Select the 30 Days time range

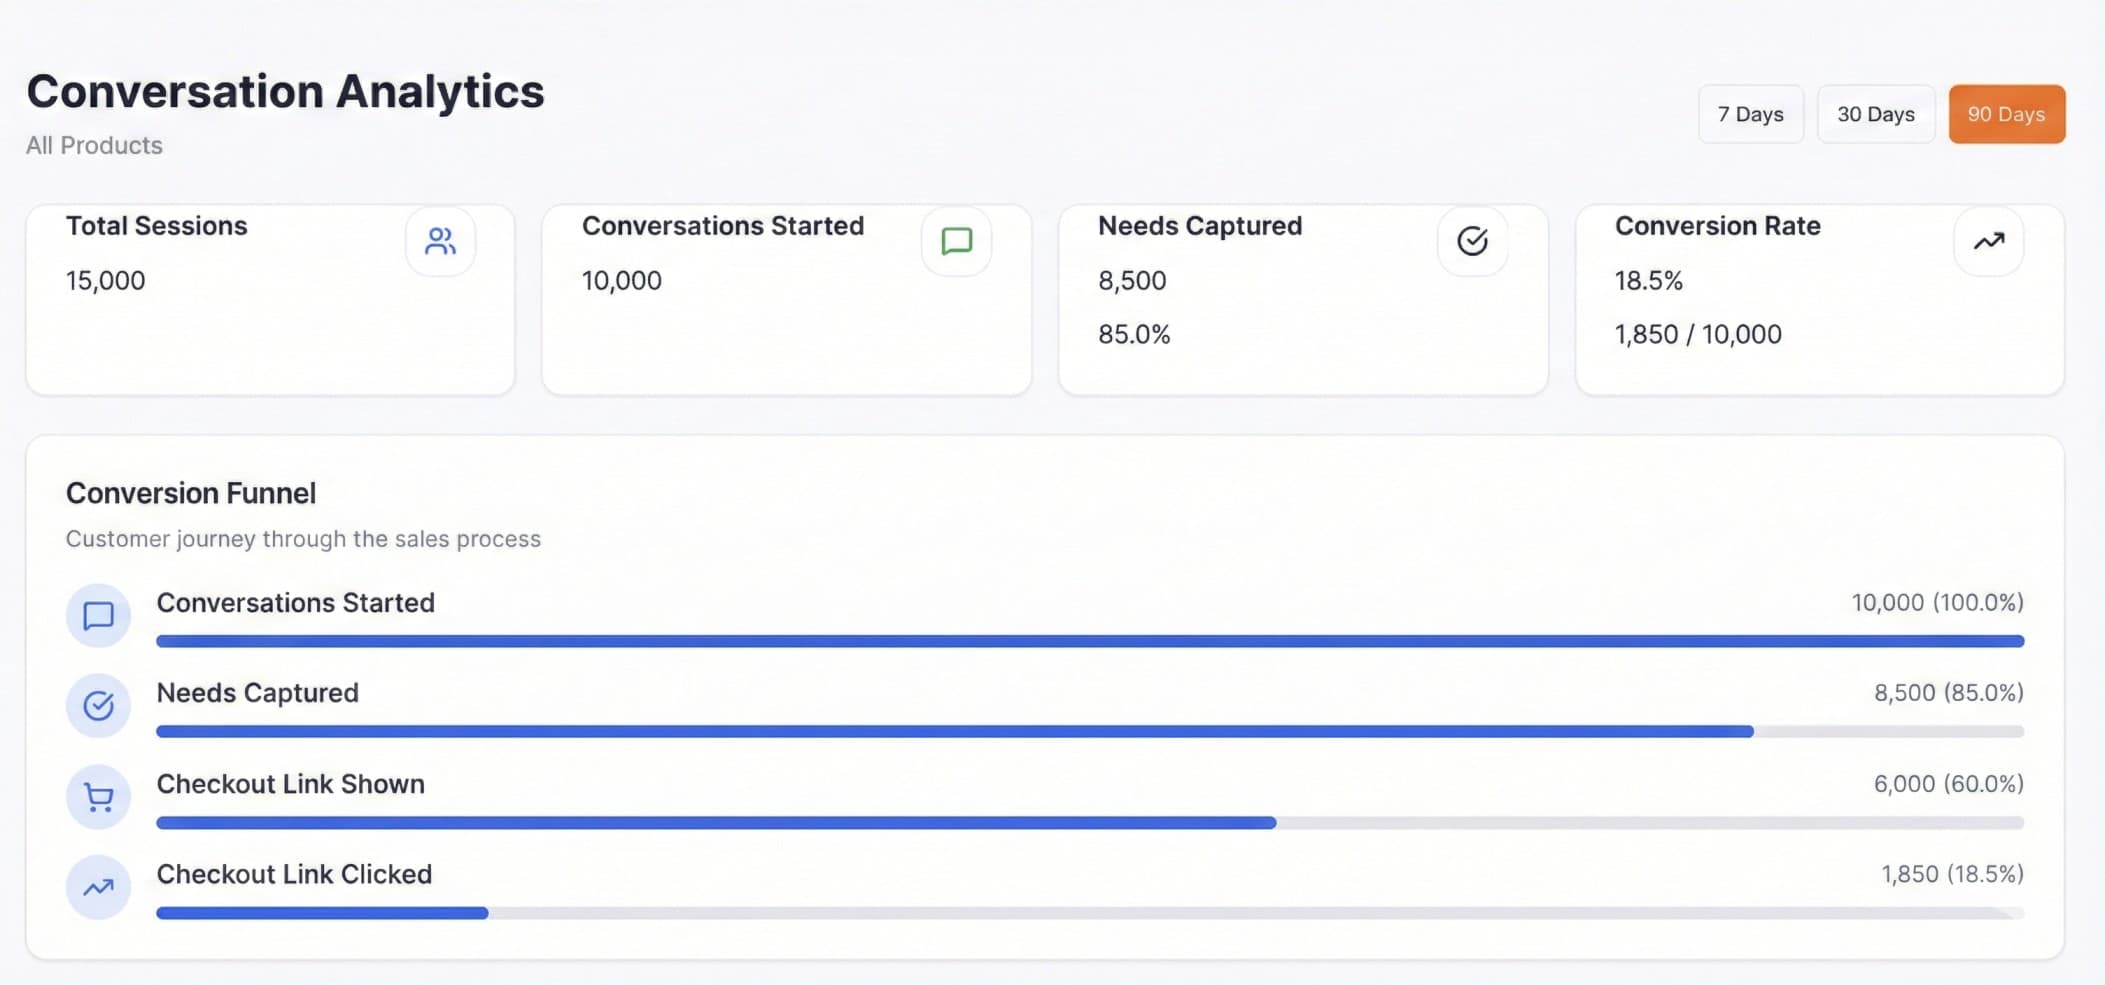coord(1876,114)
